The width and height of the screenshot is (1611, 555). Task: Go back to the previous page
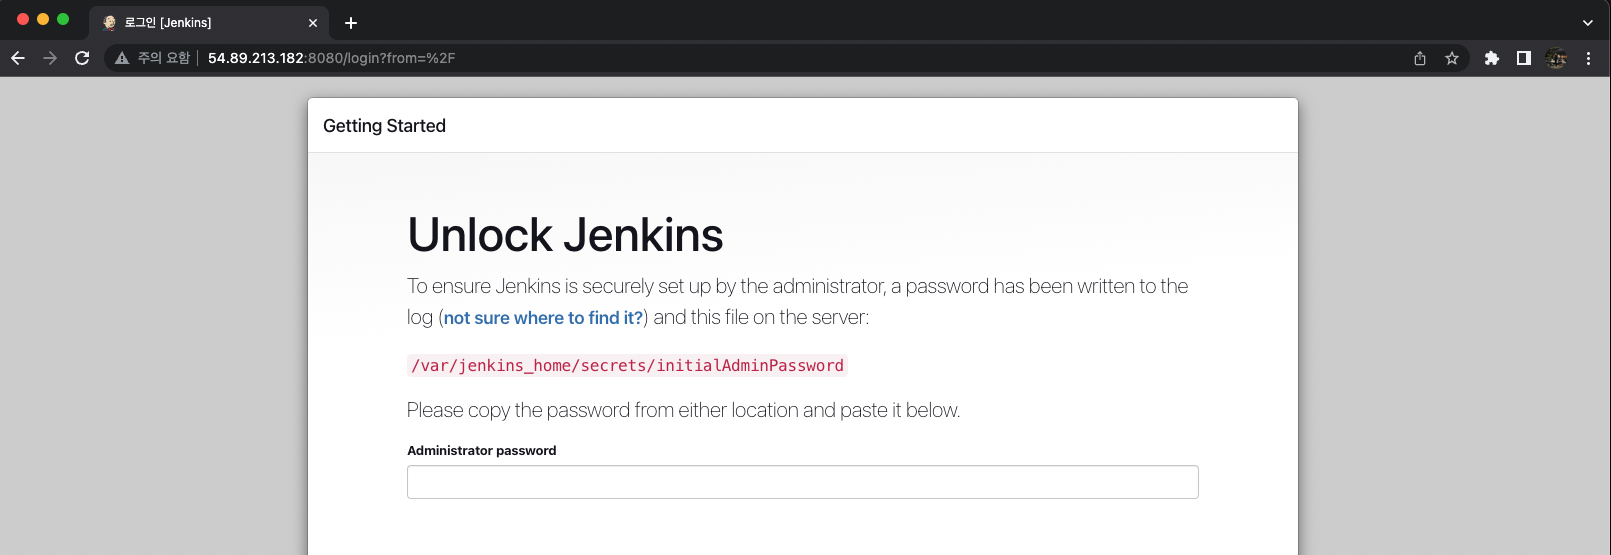coord(18,58)
